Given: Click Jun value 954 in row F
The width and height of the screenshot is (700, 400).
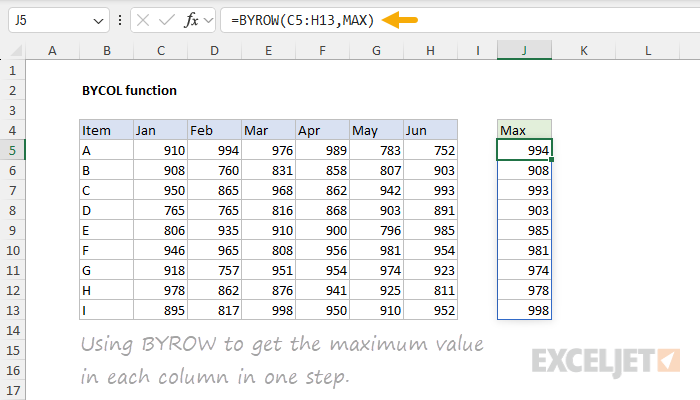Looking at the screenshot, I should pos(430,250).
